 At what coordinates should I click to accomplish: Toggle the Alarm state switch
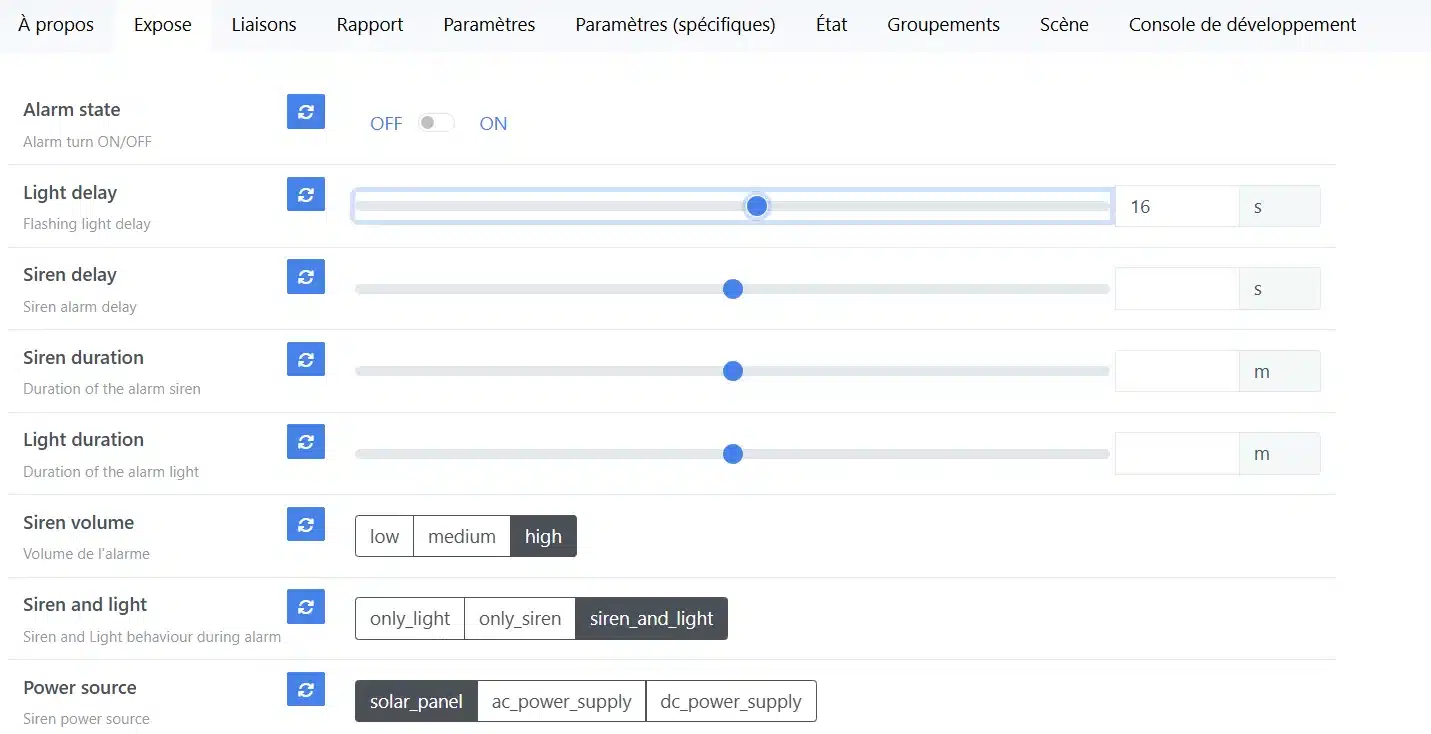(x=436, y=123)
